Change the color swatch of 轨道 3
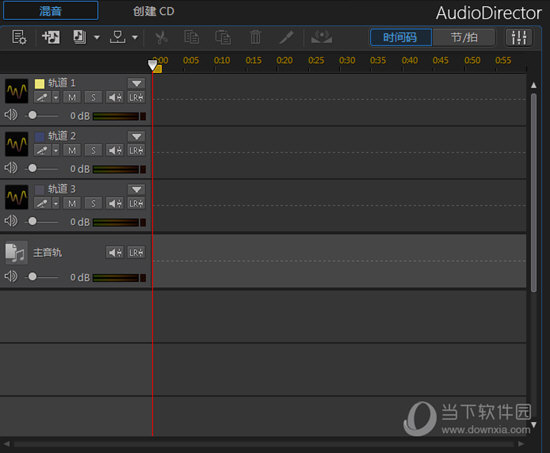This screenshot has width=550, height=453. pyautogui.click(x=40, y=189)
